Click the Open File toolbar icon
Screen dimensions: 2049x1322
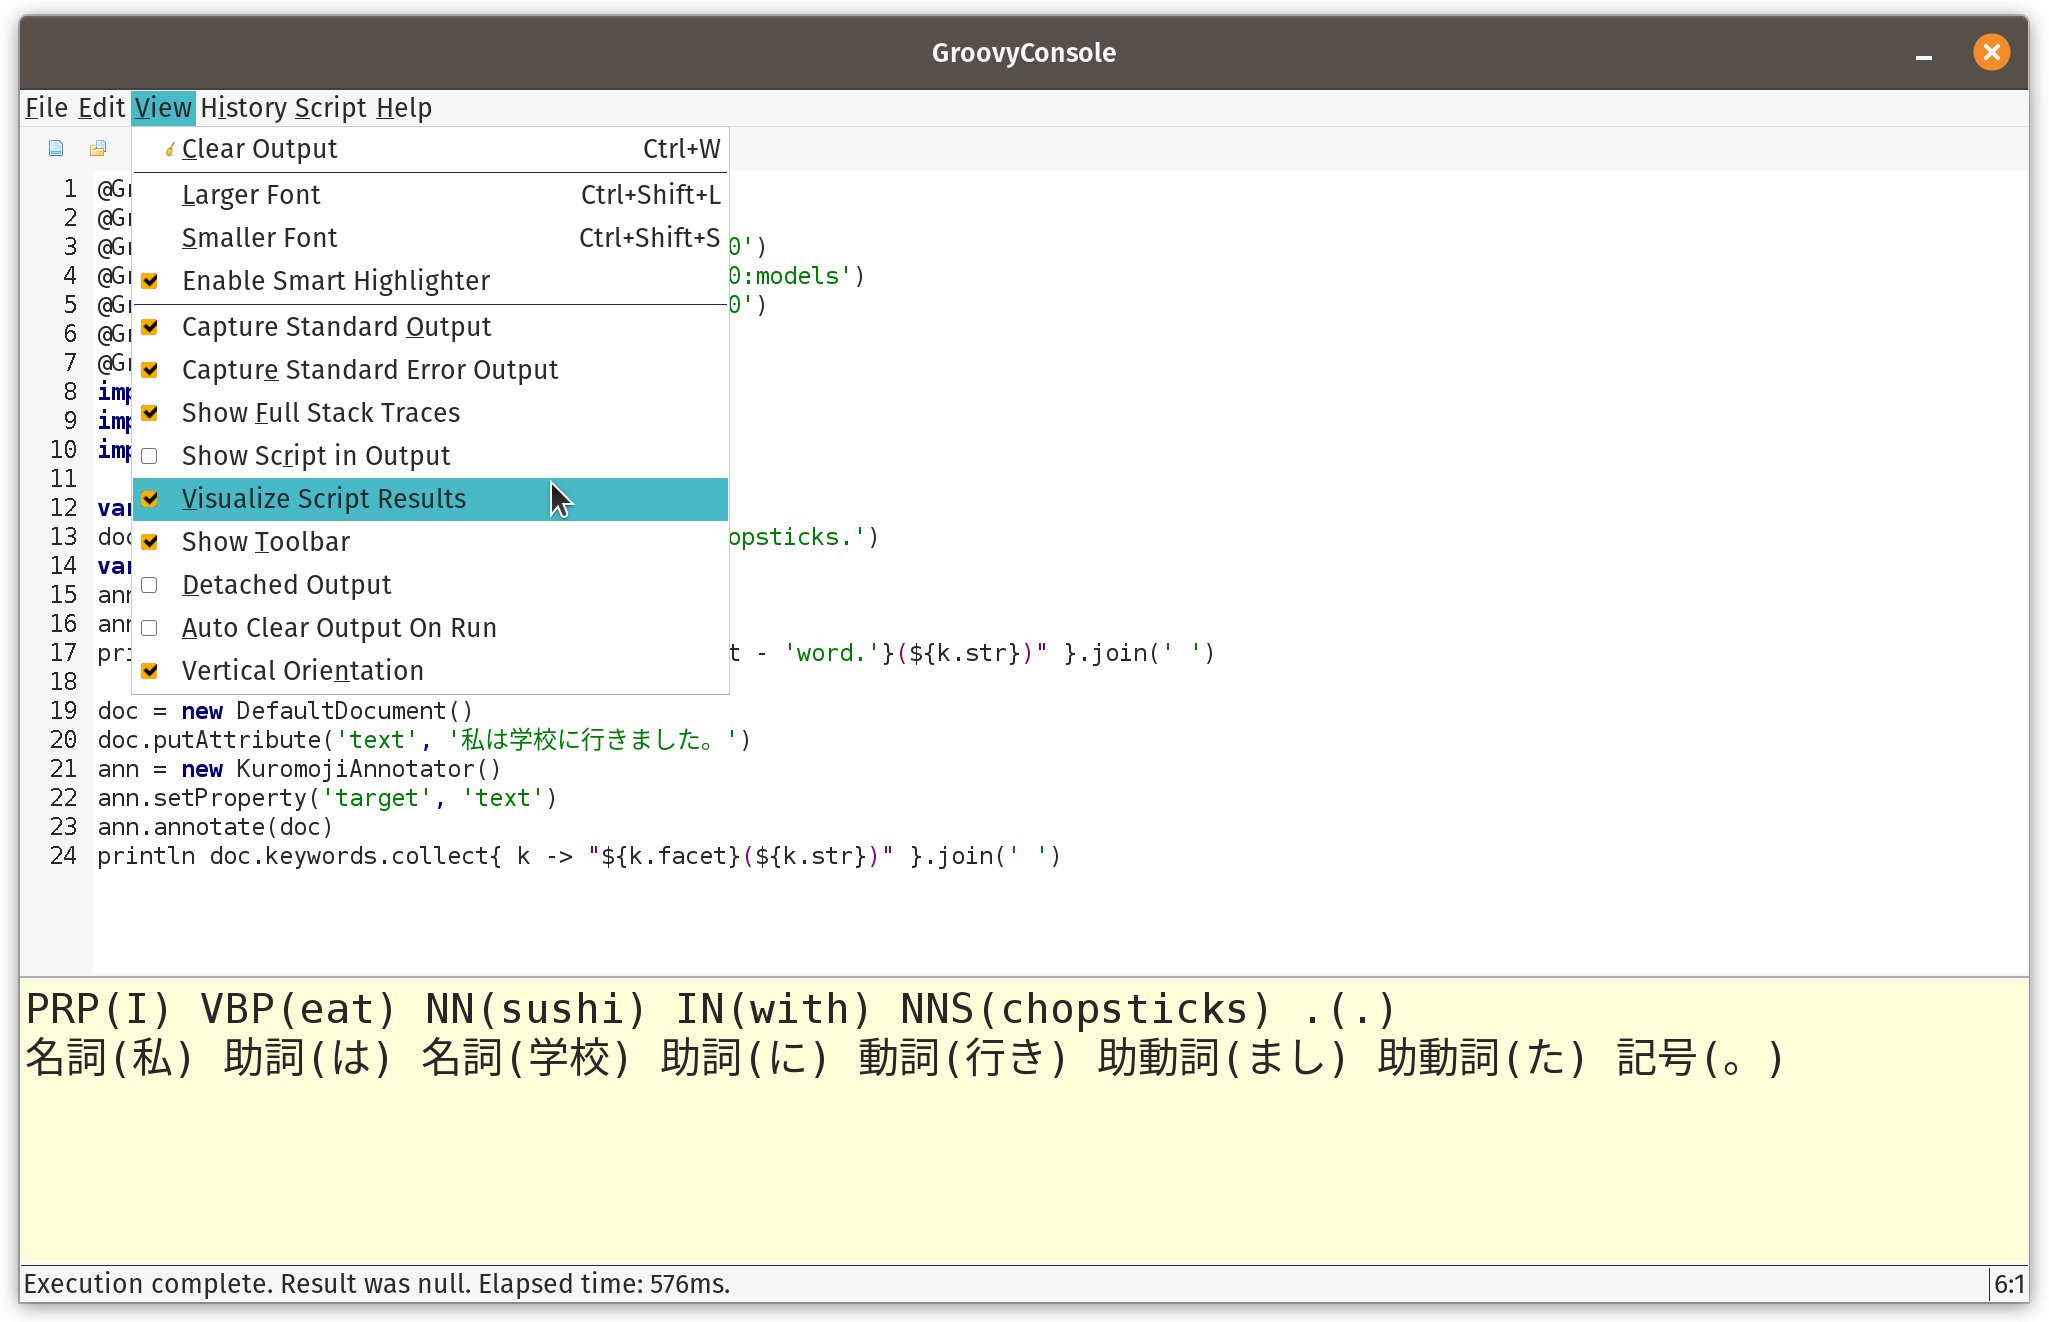coord(97,148)
